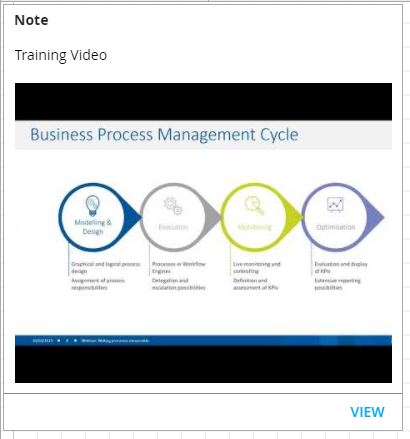Click the Training Video text
Viewport: 410px width, 439px height.
coord(61,55)
